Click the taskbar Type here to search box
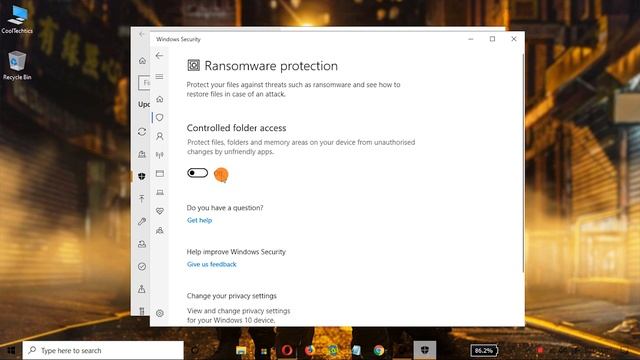The height and width of the screenshot is (360, 640). click(103, 350)
